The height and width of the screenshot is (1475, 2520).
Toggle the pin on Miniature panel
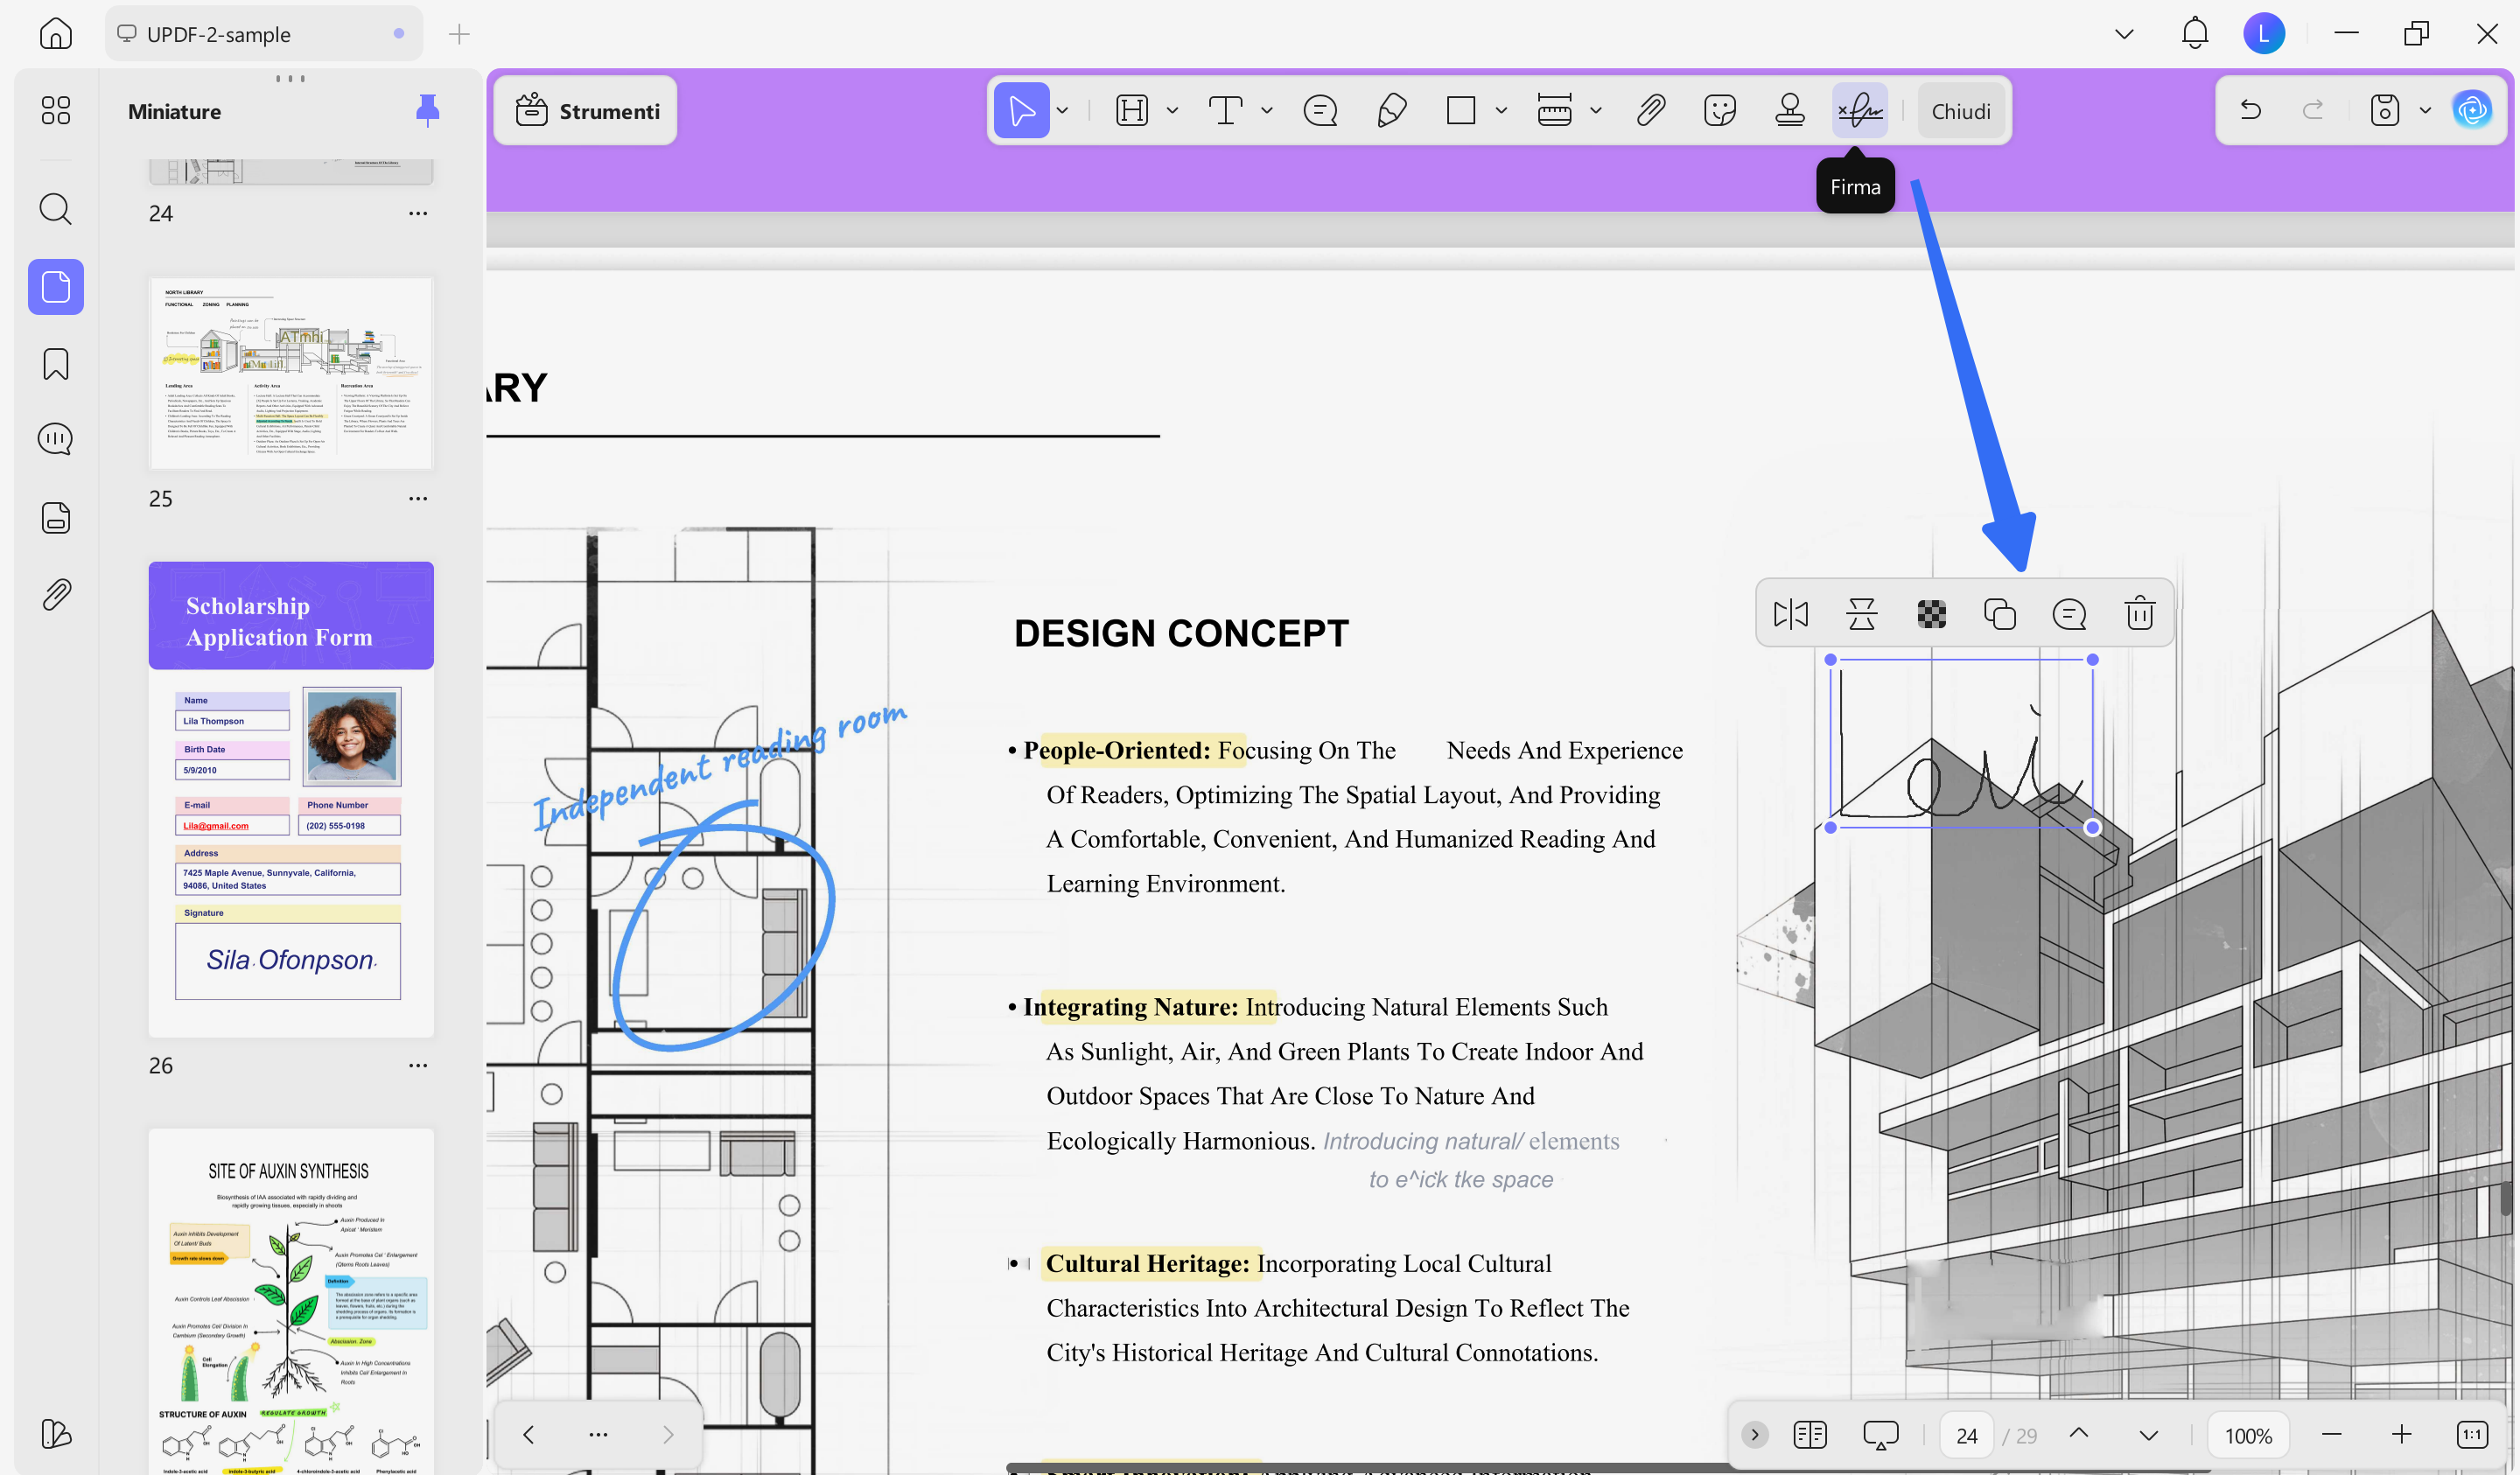pyautogui.click(x=427, y=110)
